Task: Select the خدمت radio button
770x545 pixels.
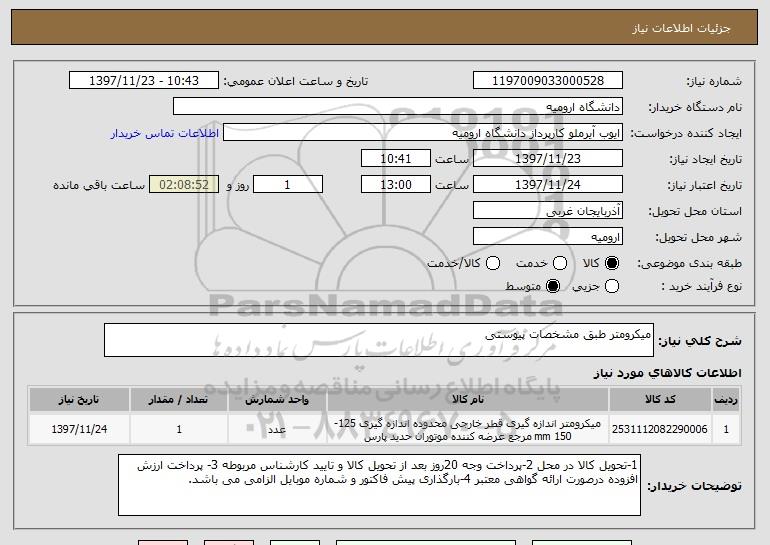Action: pos(560,263)
